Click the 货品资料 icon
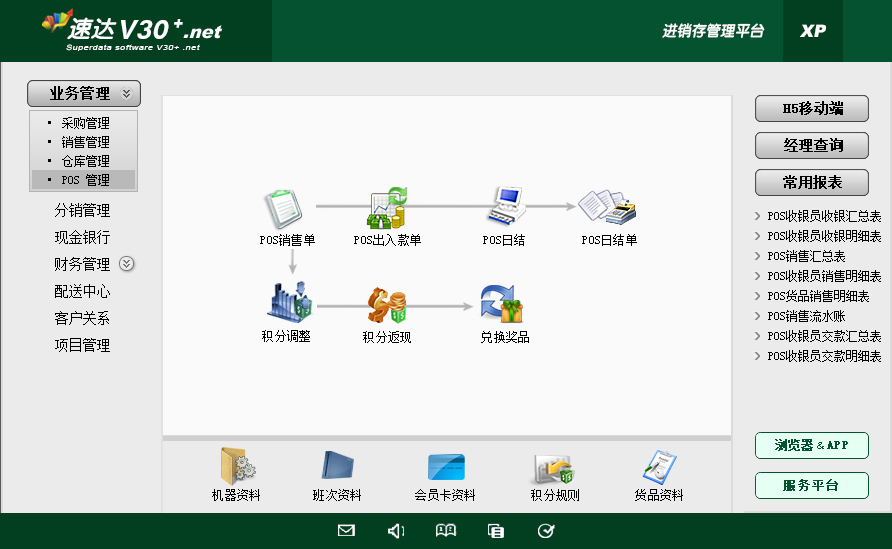Image resolution: width=892 pixels, height=549 pixels. tap(659, 467)
